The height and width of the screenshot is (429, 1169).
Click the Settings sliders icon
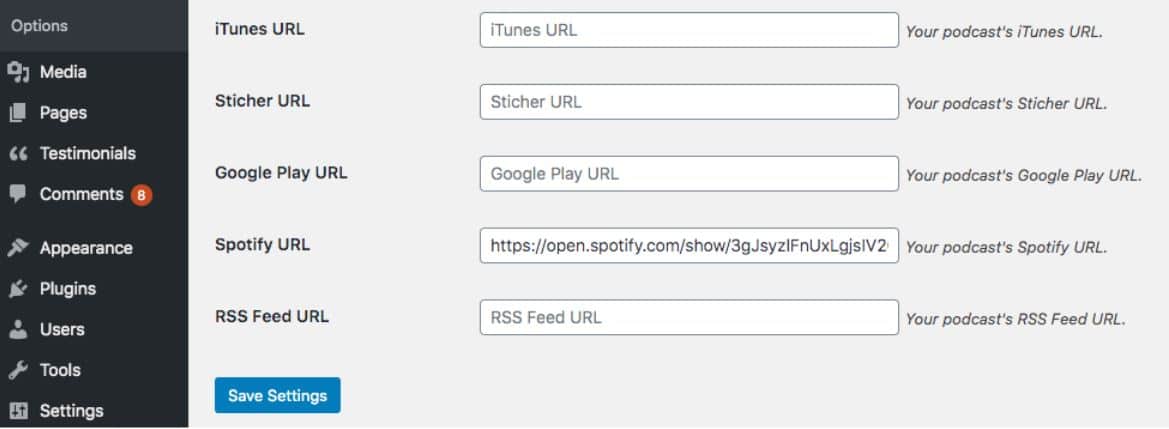[17, 411]
